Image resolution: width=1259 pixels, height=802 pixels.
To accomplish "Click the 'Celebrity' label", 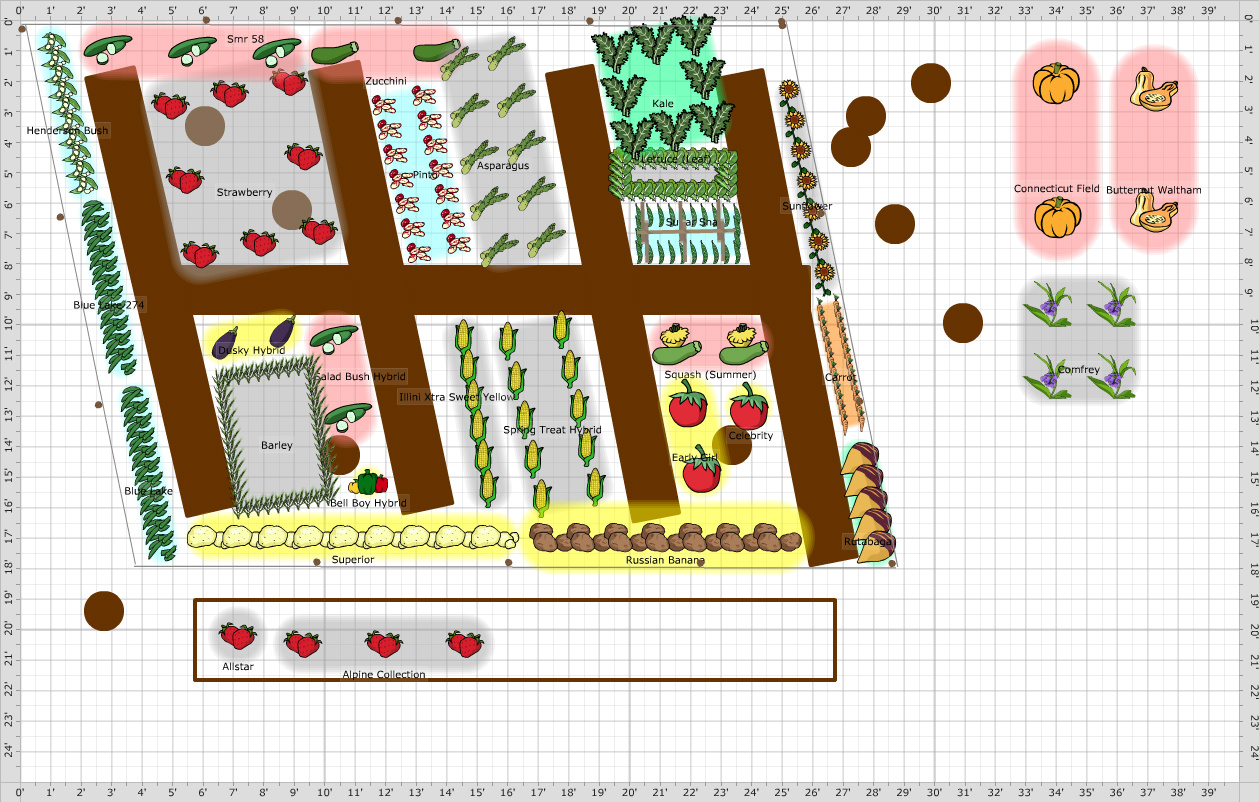I will click(x=750, y=435).
